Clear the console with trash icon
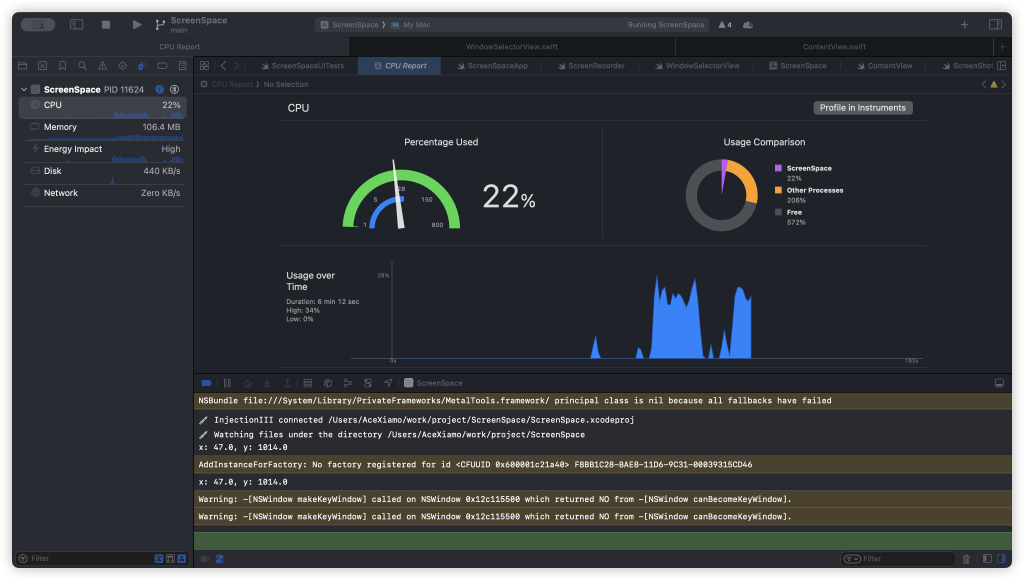 966,559
